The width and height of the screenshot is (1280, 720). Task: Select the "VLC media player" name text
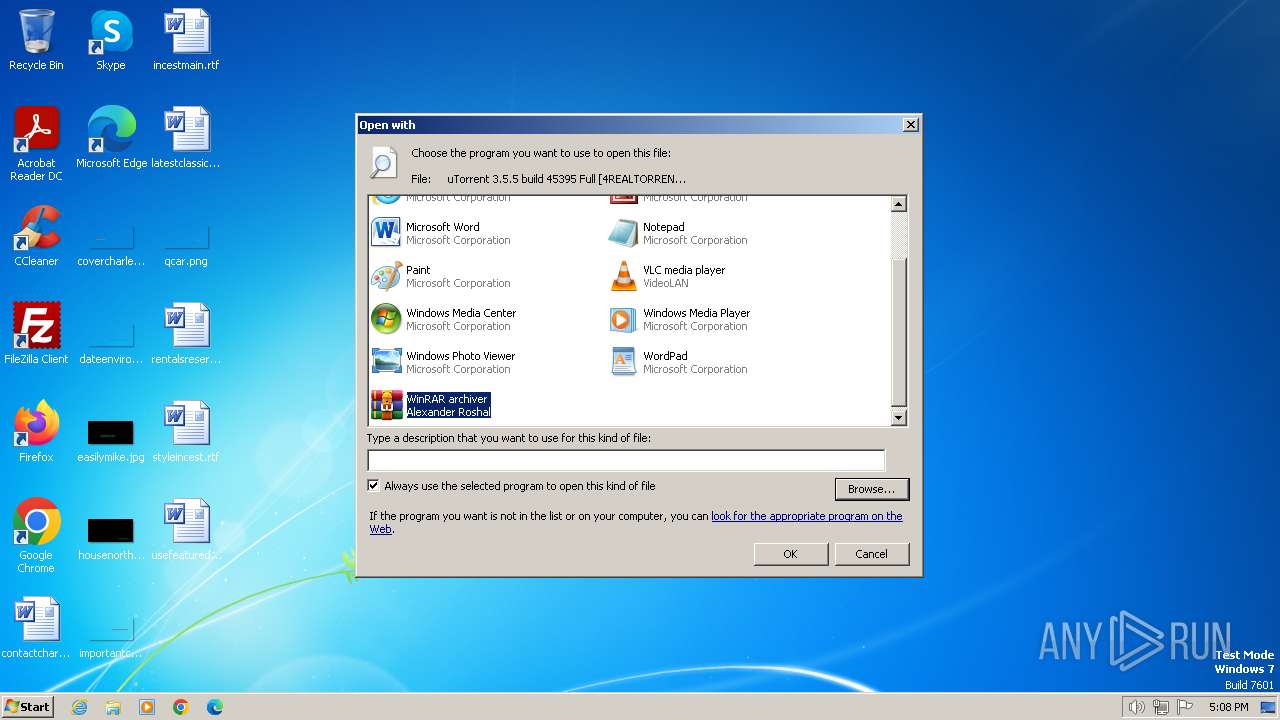pos(684,270)
